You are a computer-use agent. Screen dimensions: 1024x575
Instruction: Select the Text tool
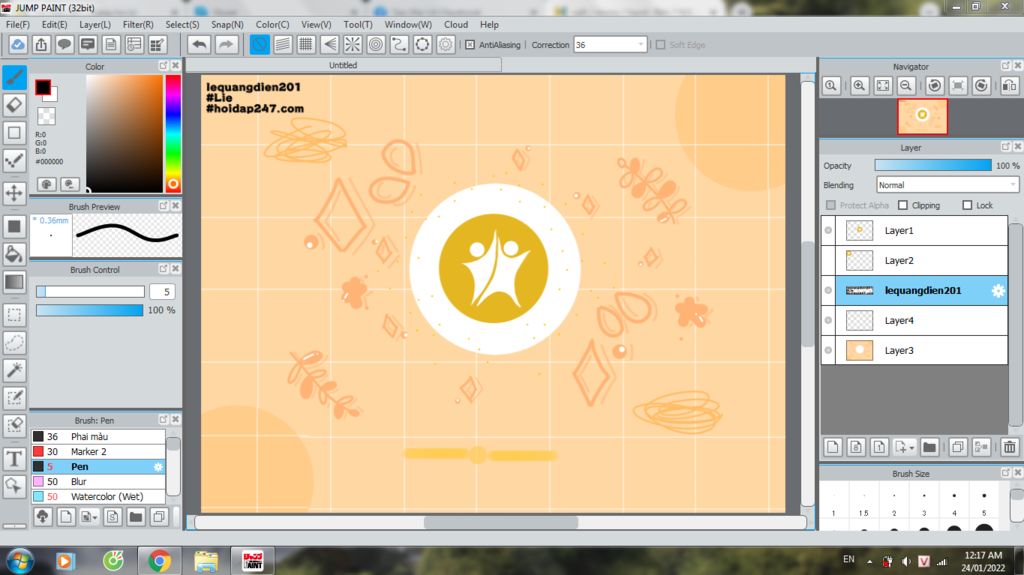(14, 459)
